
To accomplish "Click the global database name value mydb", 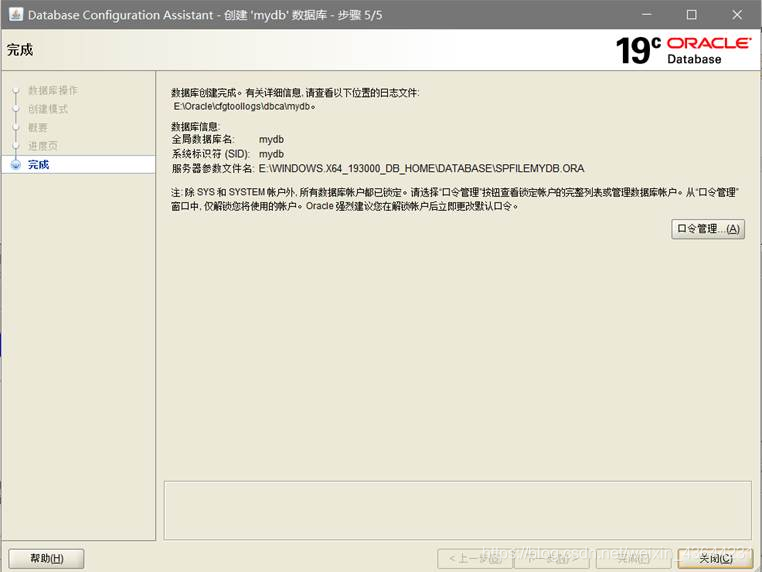I will pyautogui.click(x=271, y=139).
